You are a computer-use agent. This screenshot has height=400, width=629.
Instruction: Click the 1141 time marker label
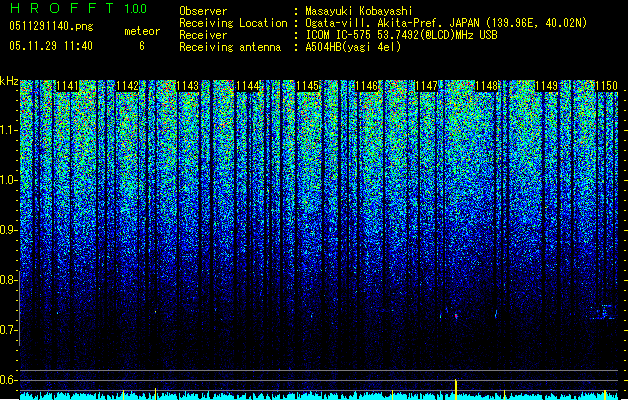(67, 86)
